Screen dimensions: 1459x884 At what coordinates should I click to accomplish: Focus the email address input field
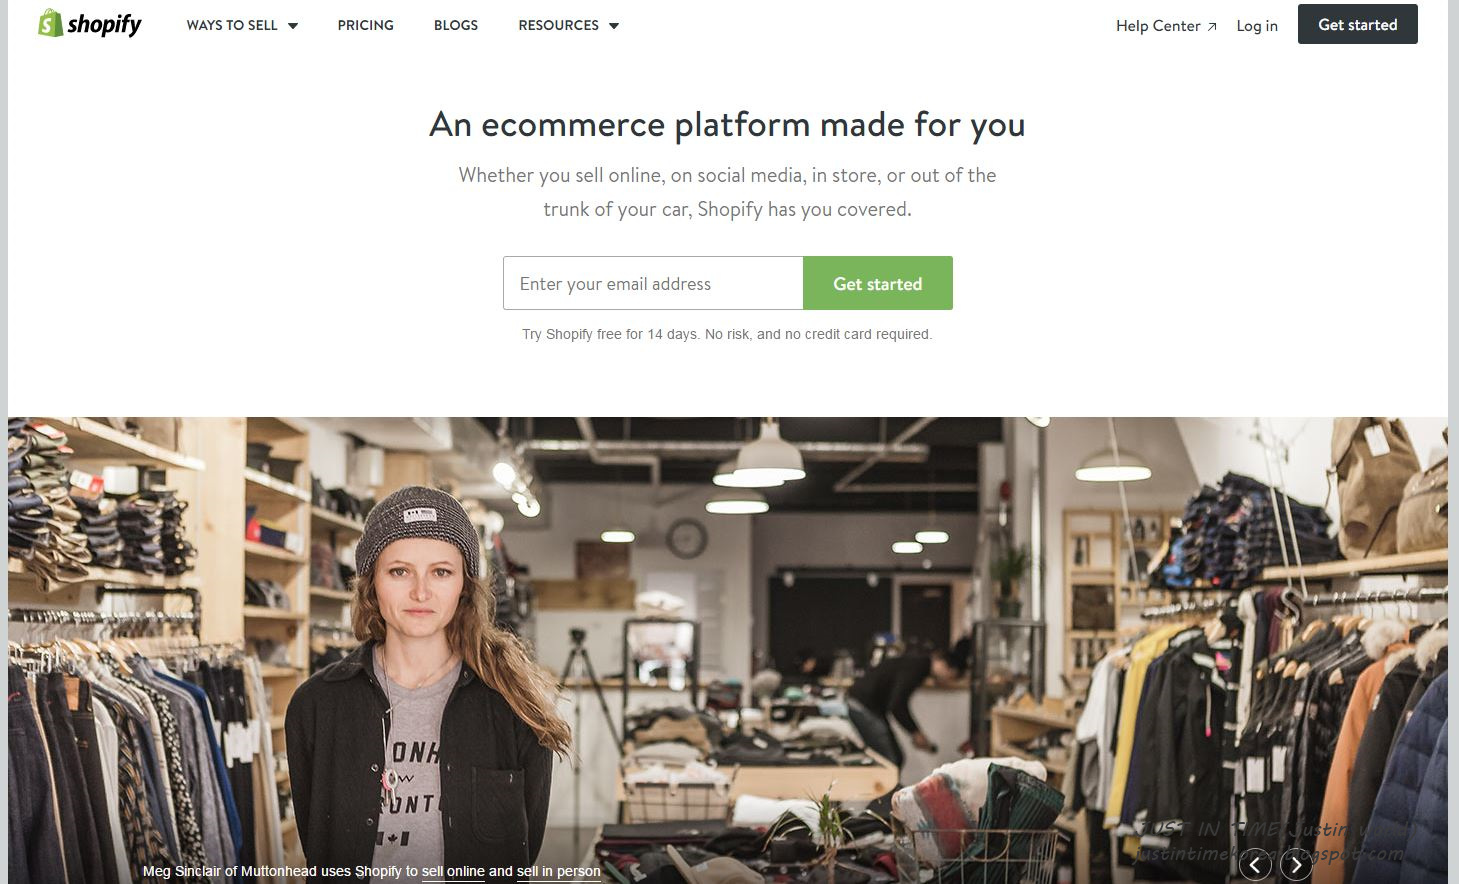tap(653, 283)
